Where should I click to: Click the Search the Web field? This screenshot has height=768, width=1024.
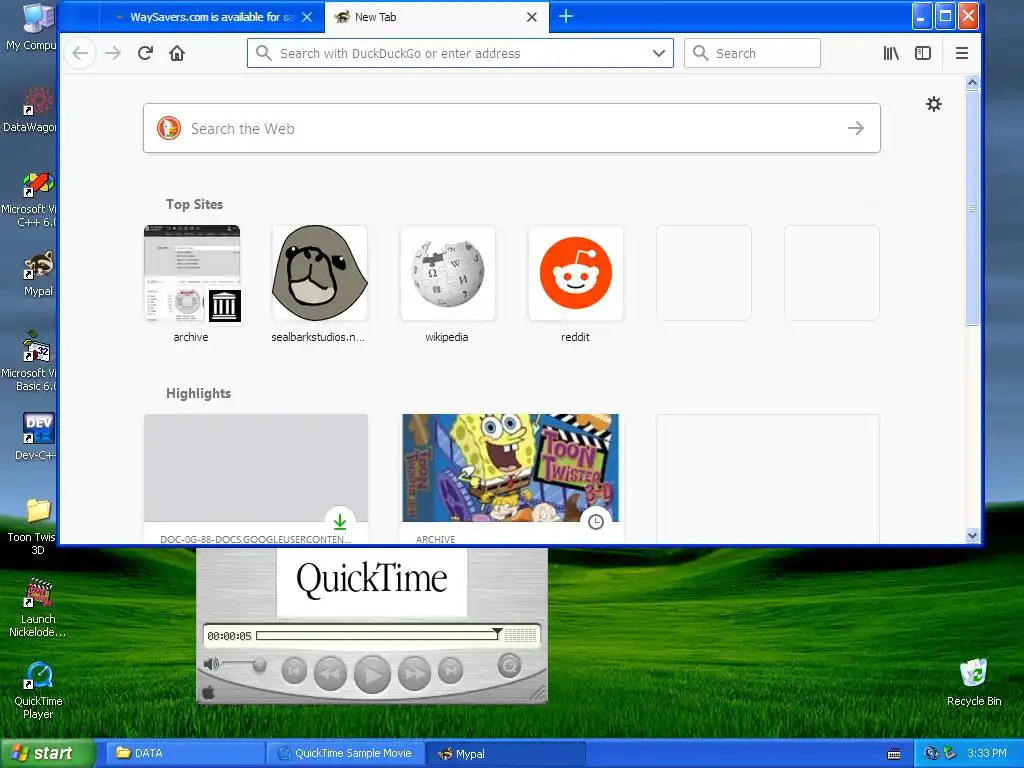pyautogui.click(x=511, y=128)
